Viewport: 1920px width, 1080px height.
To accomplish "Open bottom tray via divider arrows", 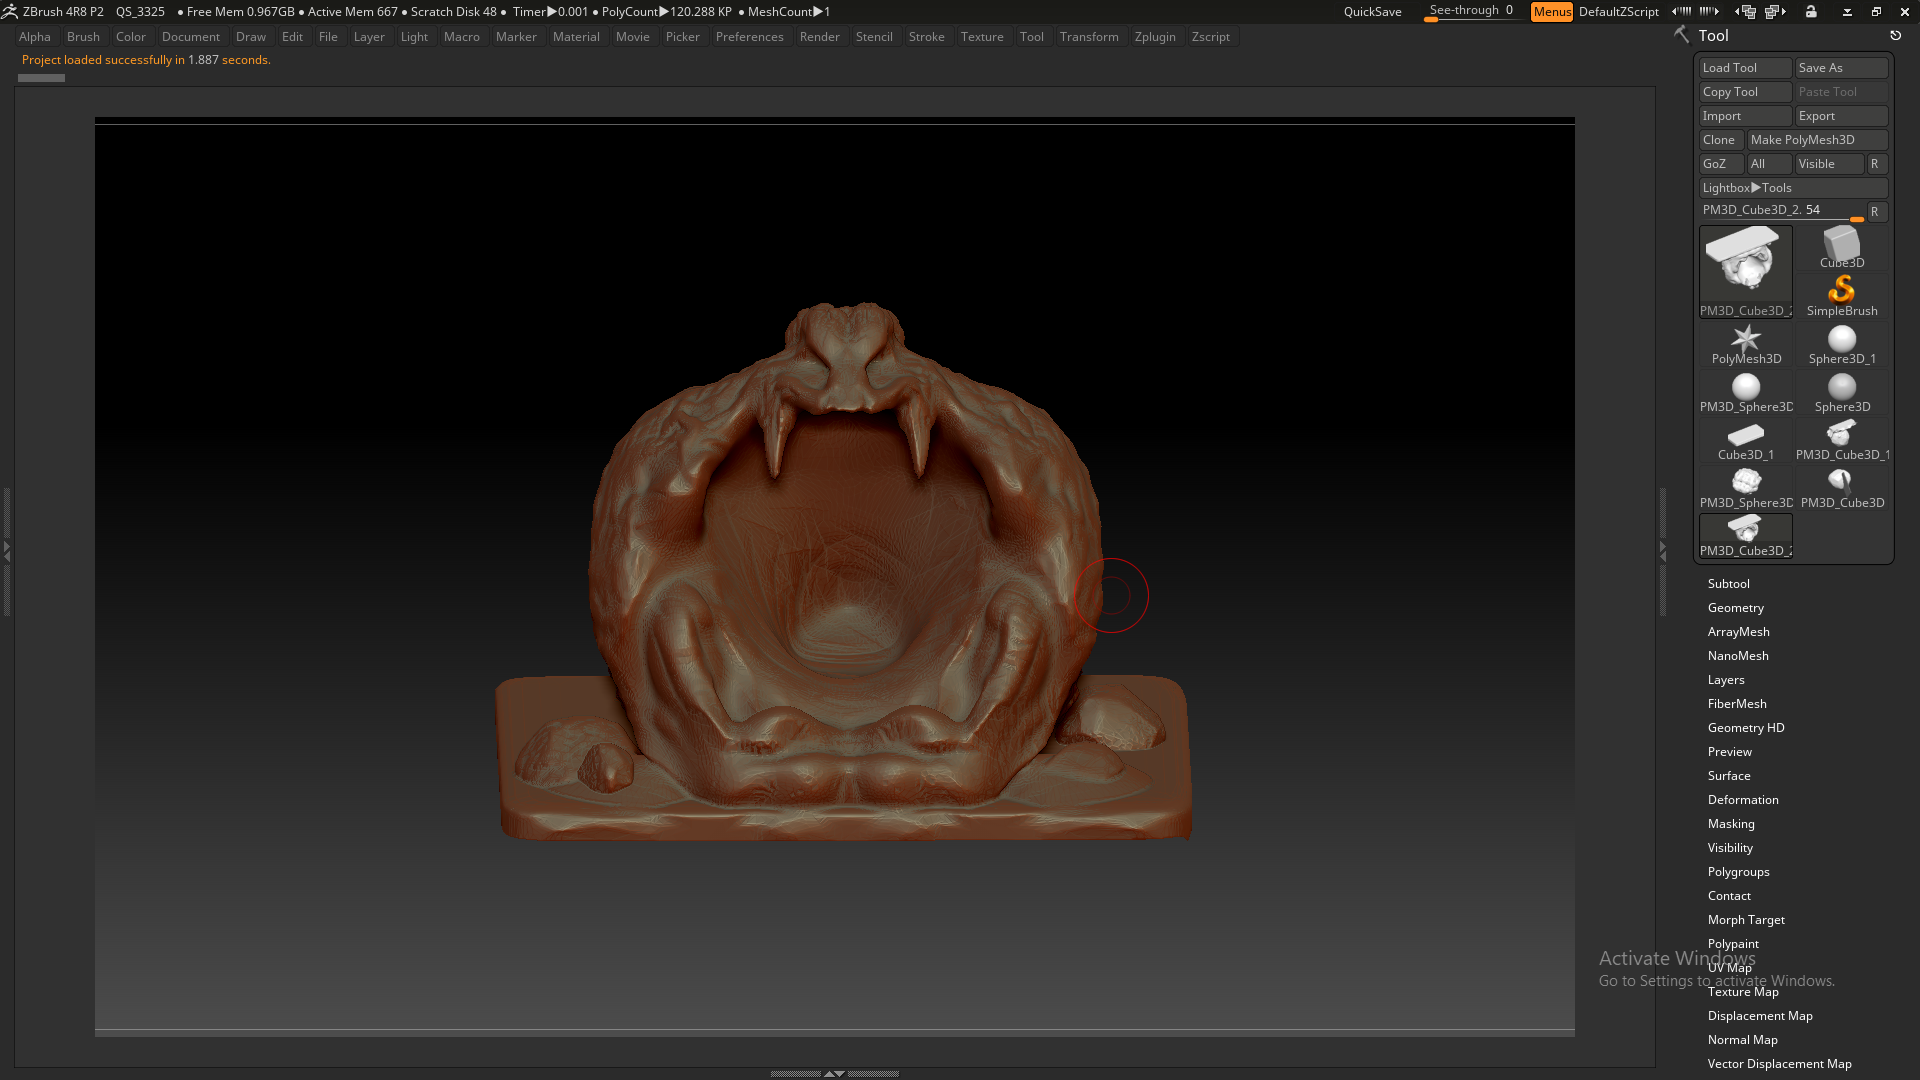I will tap(834, 1073).
